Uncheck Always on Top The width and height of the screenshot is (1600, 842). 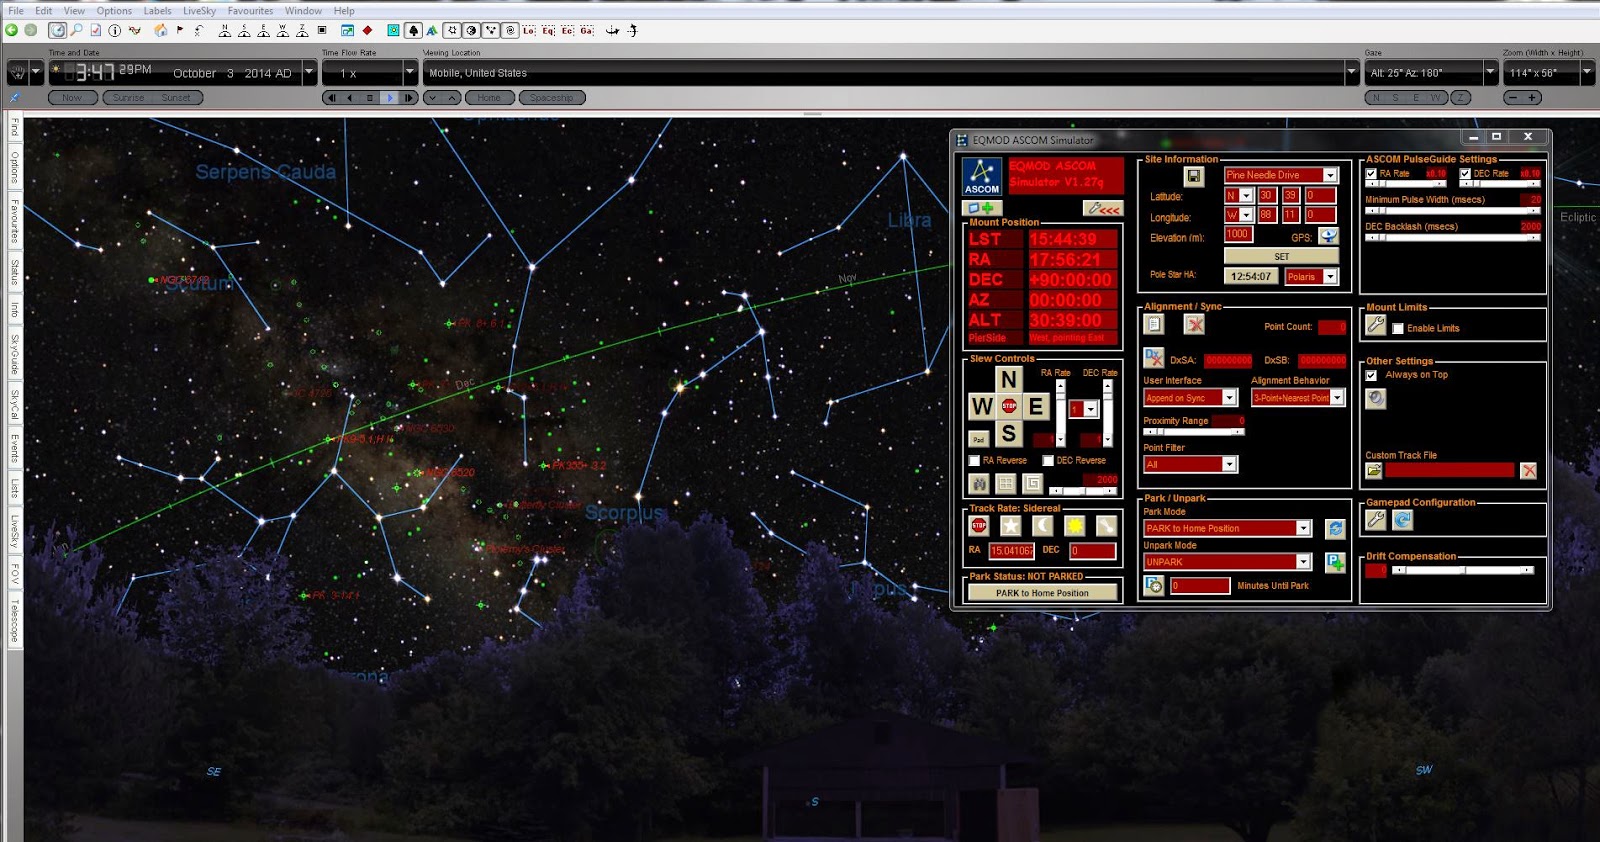click(1371, 375)
